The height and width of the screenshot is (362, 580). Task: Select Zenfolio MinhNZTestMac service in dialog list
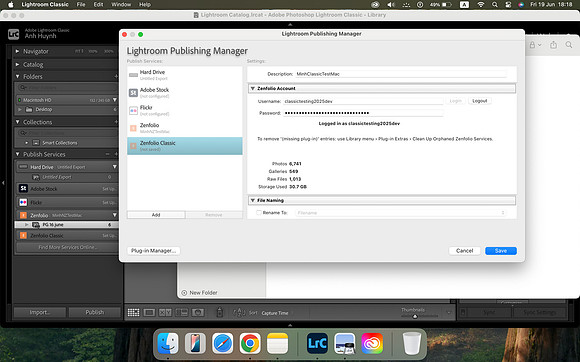[185, 128]
